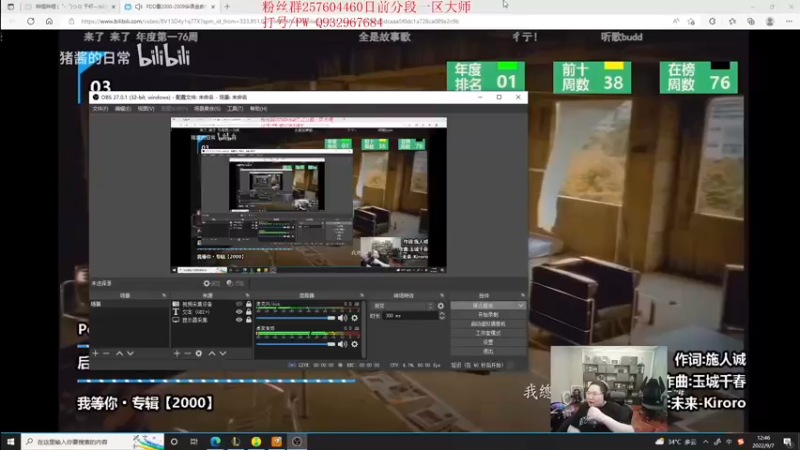
Task: Open OBS Studio from the taskbar
Action: [296, 441]
